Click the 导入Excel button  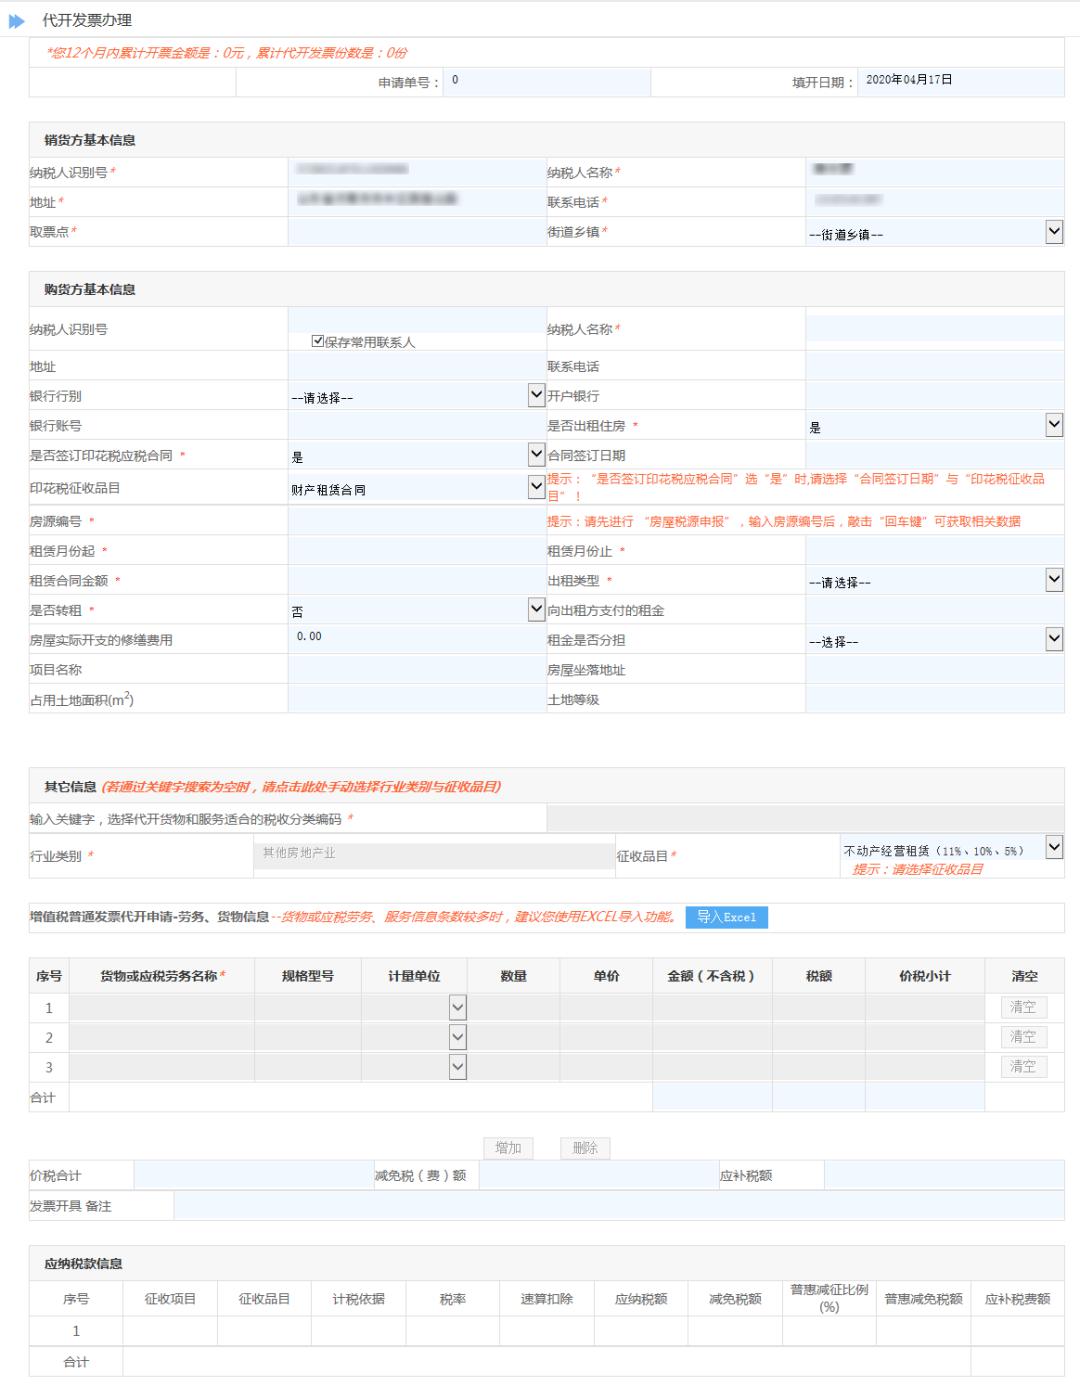(x=725, y=916)
